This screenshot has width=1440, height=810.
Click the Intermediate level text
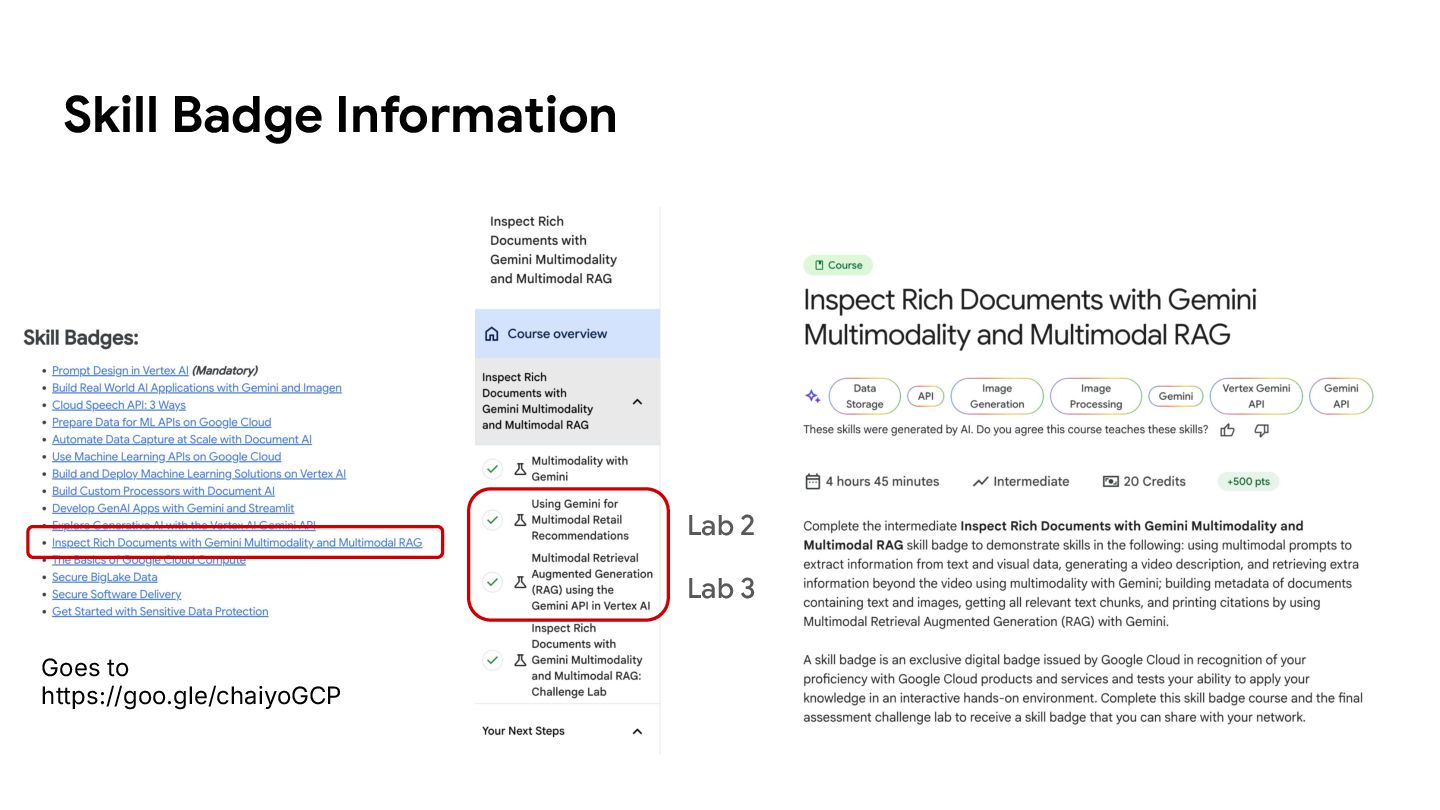click(1031, 481)
